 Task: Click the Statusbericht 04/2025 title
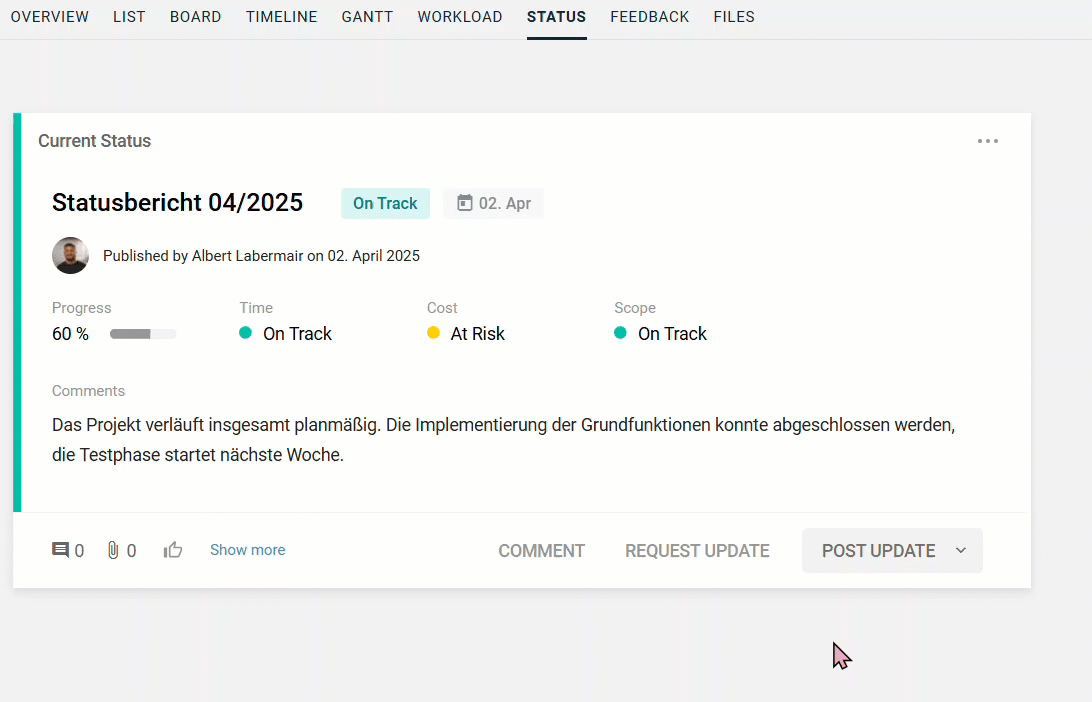(x=177, y=203)
